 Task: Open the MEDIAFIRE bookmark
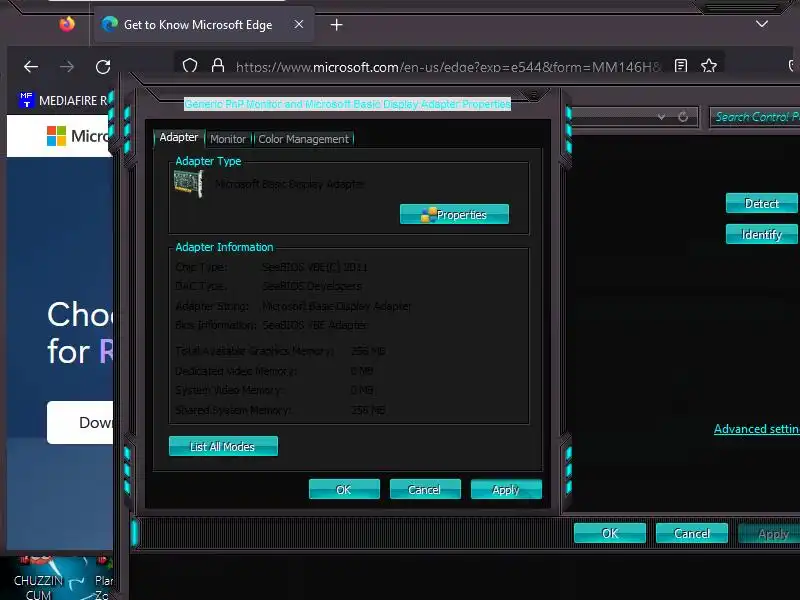click(63, 101)
